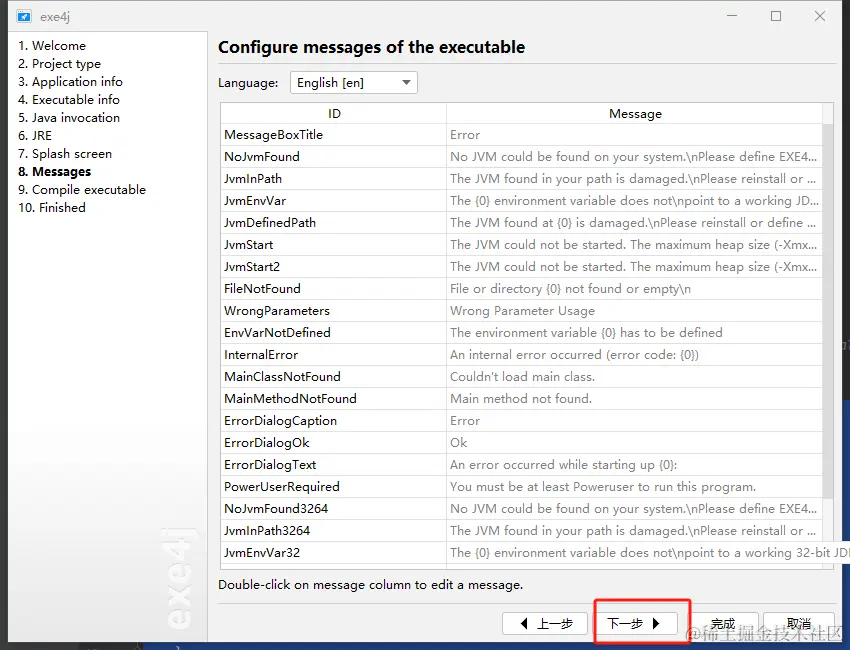
Task: Select the JvmInPath ID cell
Action: pyautogui.click(x=334, y=178)
